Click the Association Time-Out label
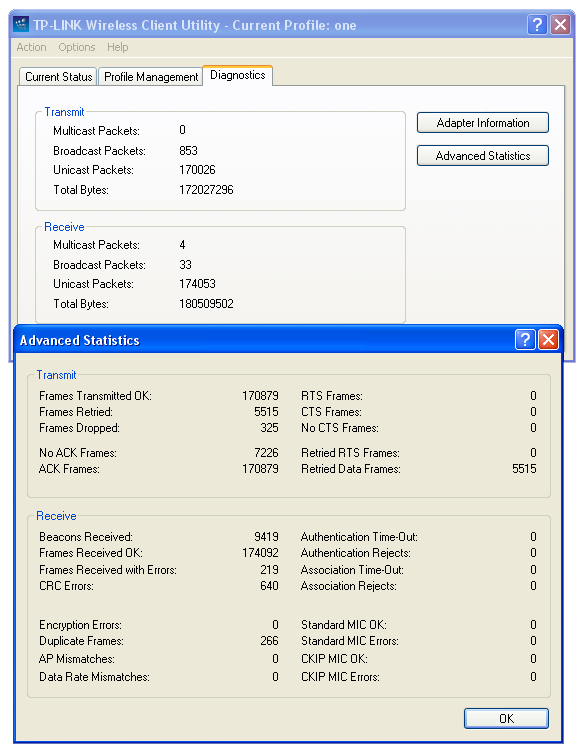Viewport: 583px width, 756px height. pyautogui.click(x=353, y=569)
